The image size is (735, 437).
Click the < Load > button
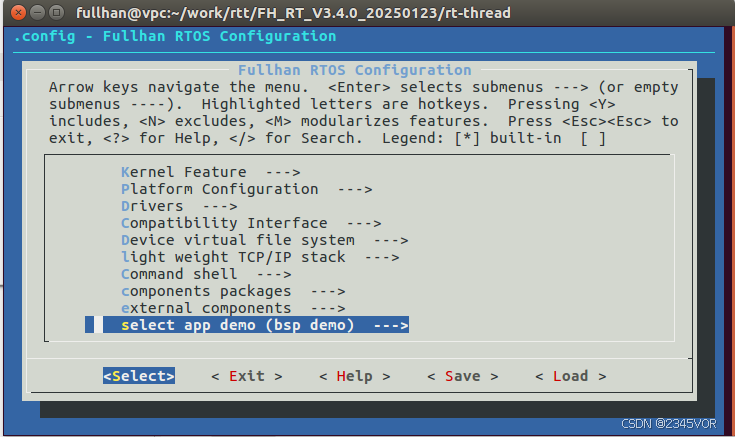pos(570,376)
